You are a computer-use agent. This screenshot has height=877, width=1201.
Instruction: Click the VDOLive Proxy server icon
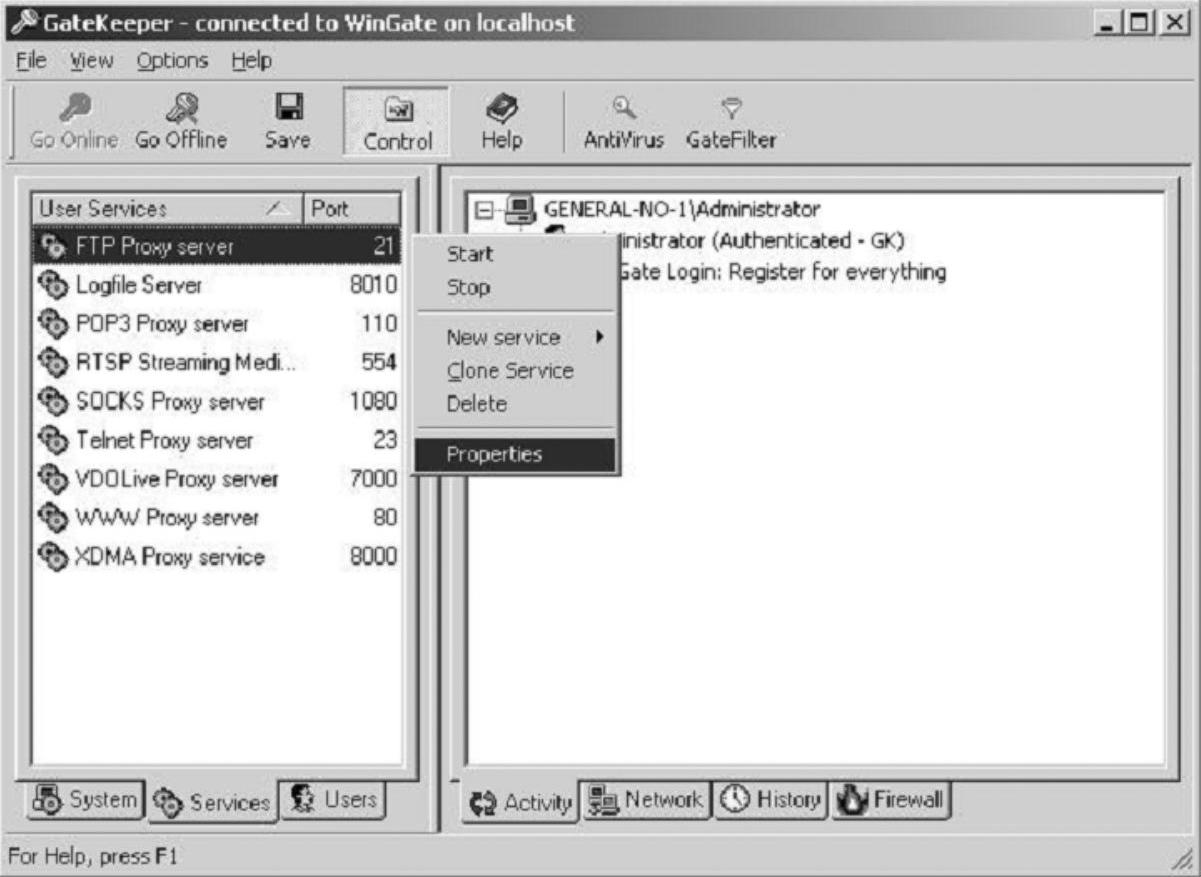point(53,479)
